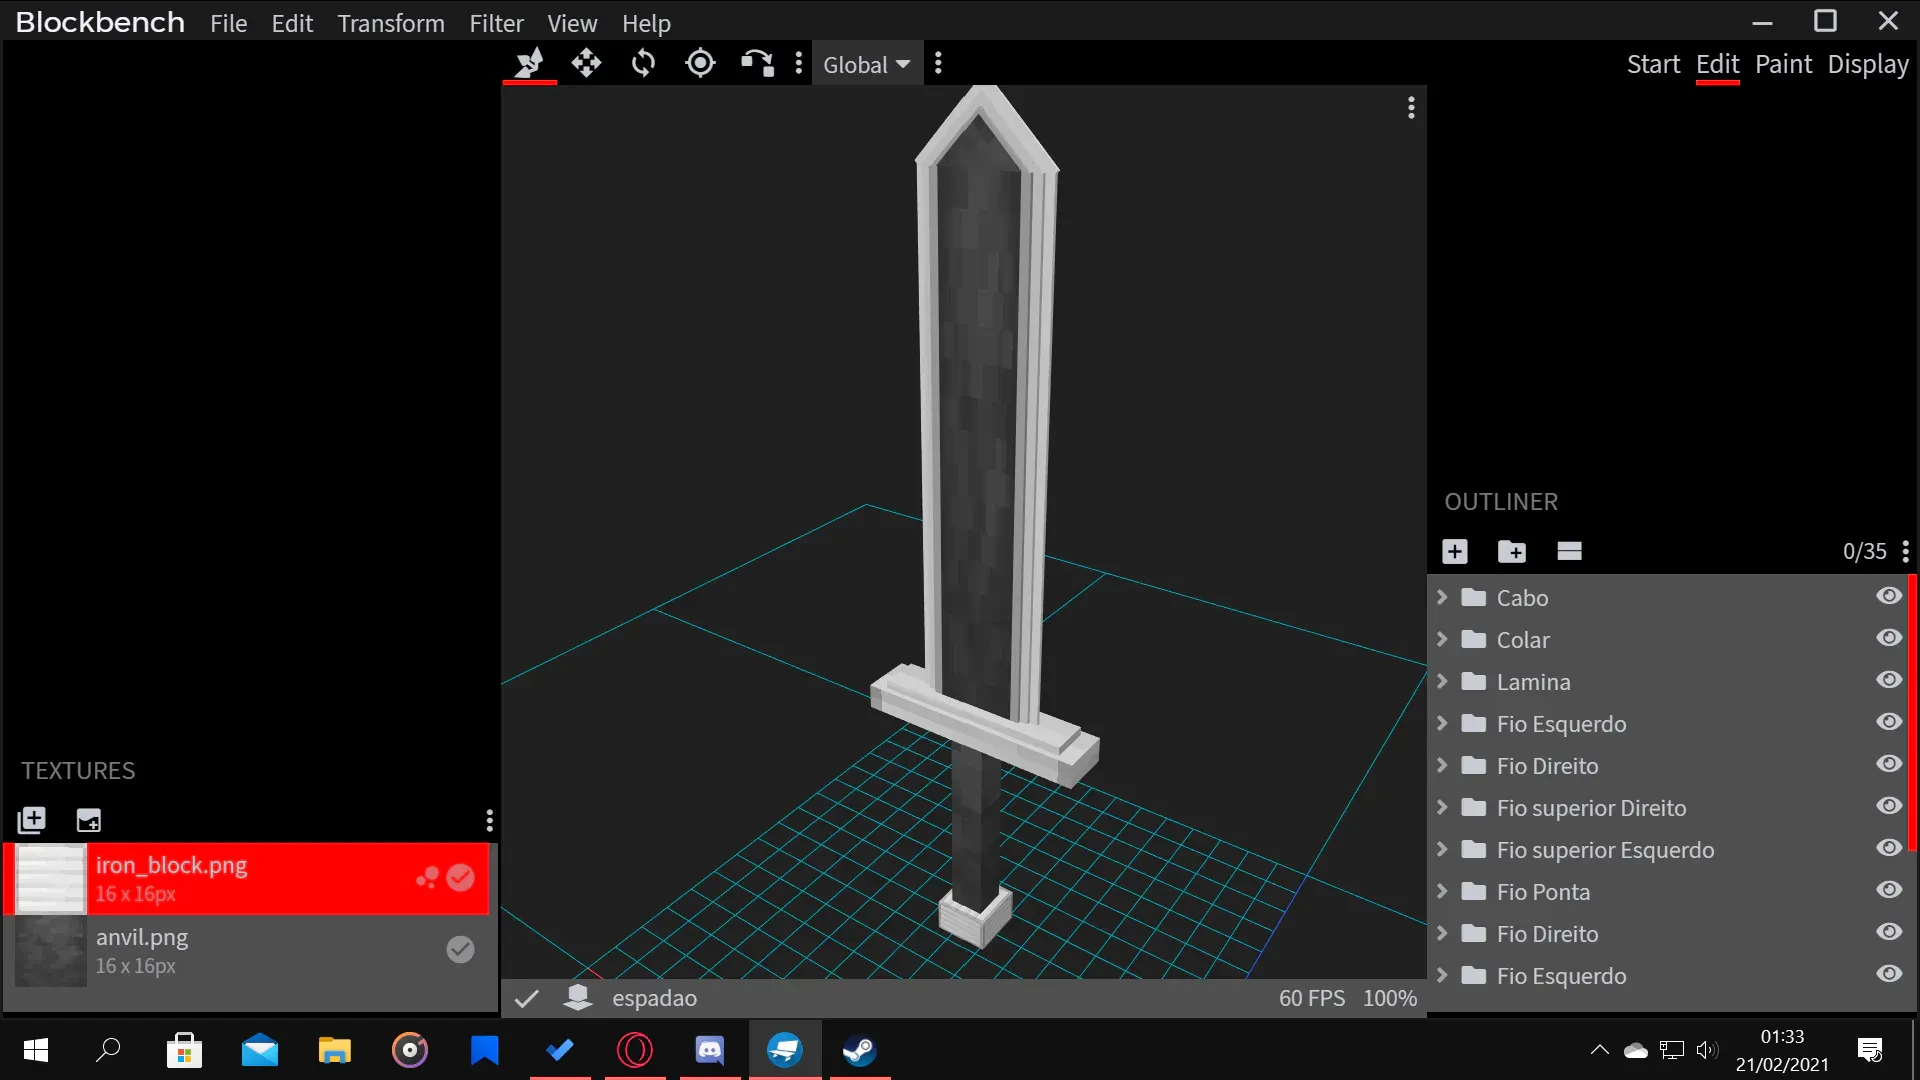
Task: Open the Outliner three-dot menu
Action: 1906,551
